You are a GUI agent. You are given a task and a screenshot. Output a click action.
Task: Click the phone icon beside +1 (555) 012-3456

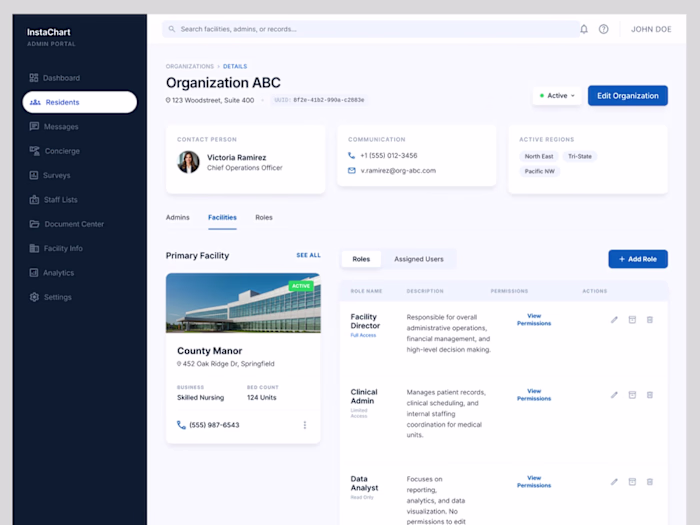pyautogui.click(x=351, y=155)
